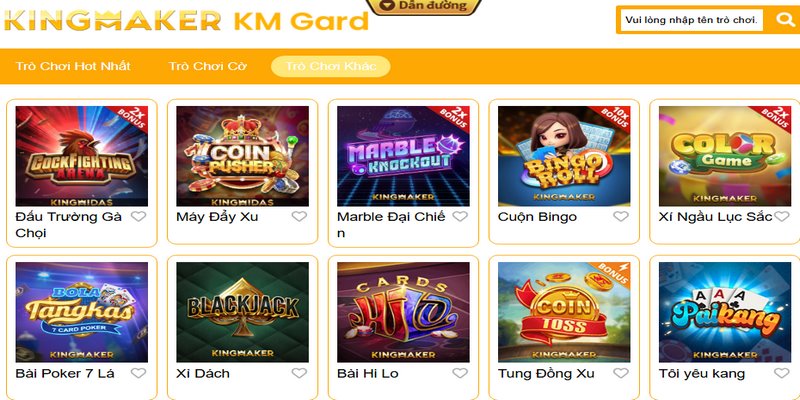Toggle heart on Máy Đẩy Xu
Image resolution: width=800 pixels, height=400 pixels.
(x=299, y=216)
